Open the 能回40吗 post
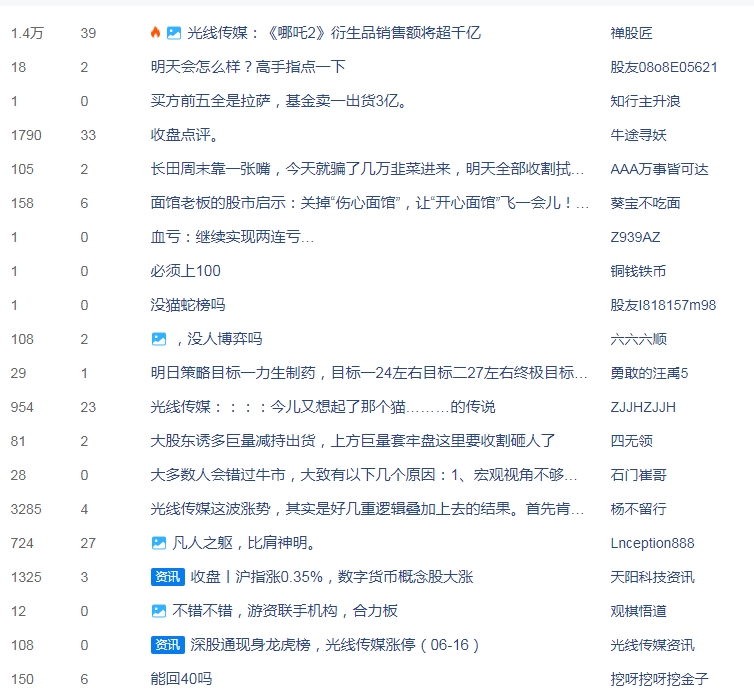Image resolution: width=754 pixels, height=690 pixels. (181, 679)
